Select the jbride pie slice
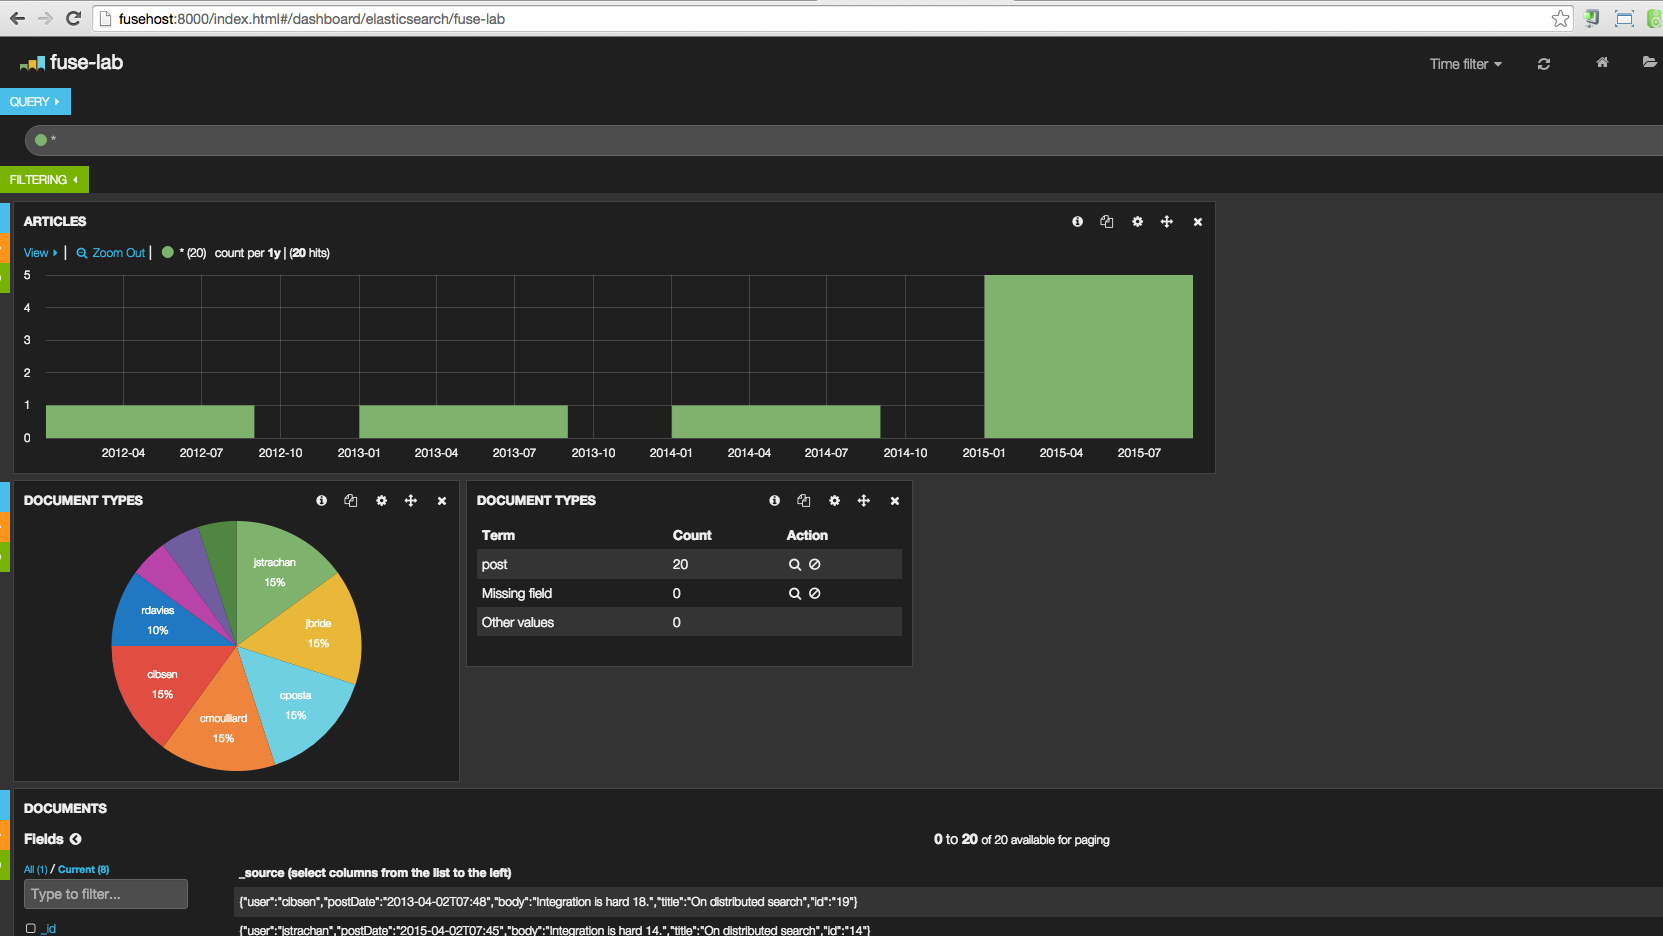 click(x=317, y=633)
